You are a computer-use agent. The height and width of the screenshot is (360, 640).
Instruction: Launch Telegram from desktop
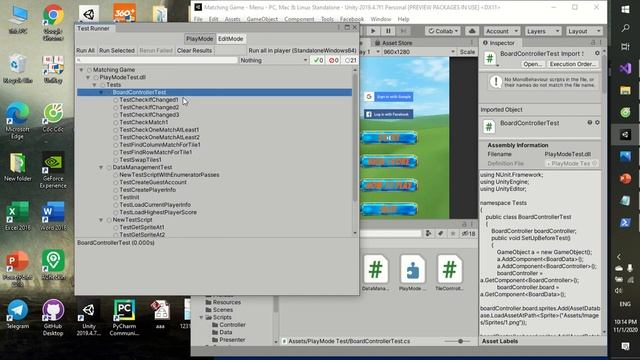click(x=18, y=314)
